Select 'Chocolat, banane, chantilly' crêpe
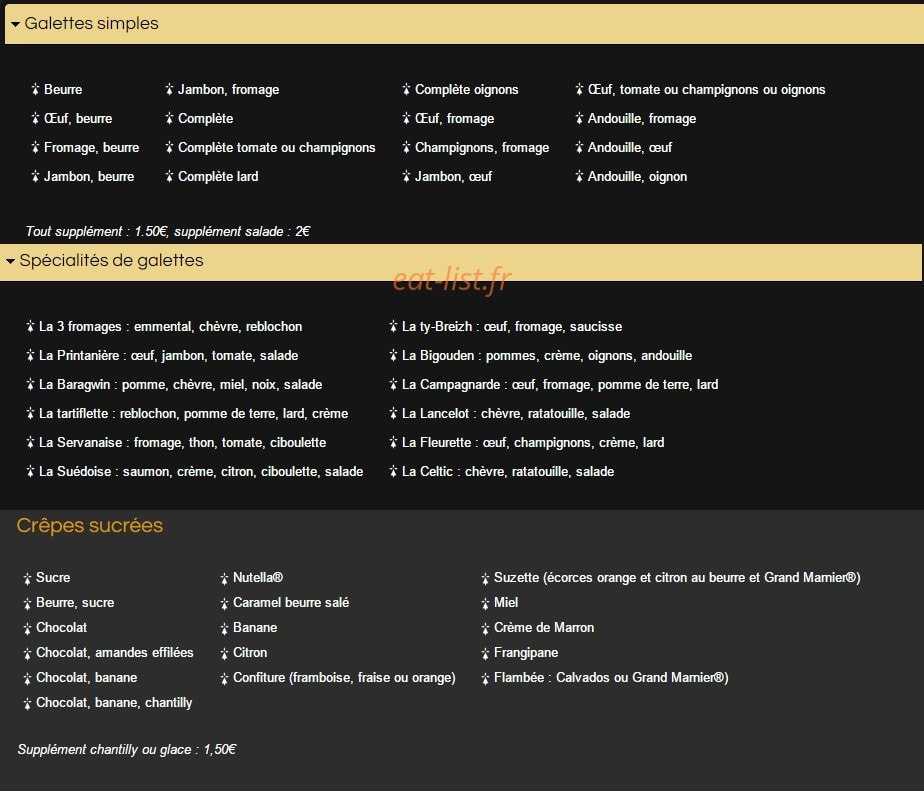Viewport: 924px width, 792px height. point(114,702)
